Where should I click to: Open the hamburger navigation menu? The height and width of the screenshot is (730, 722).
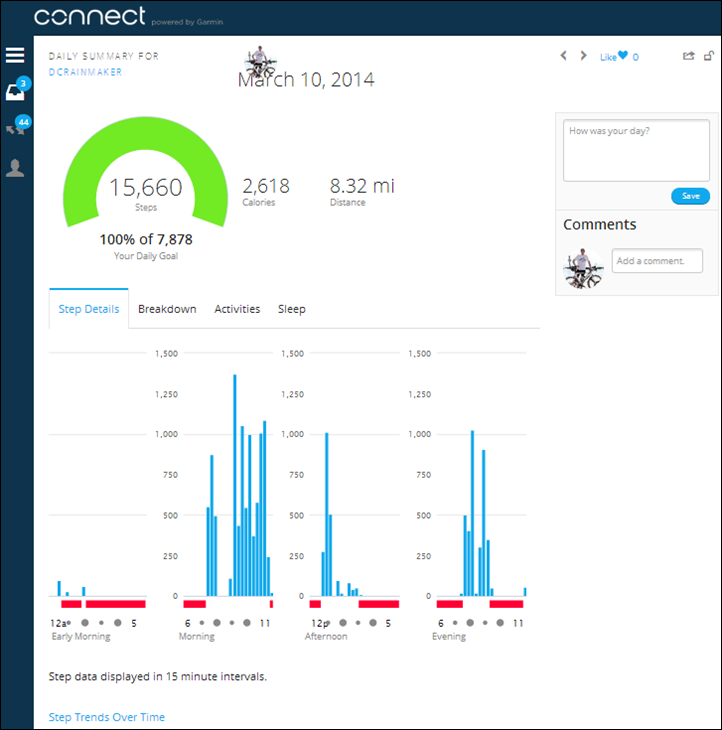click(x=15, y=55)
